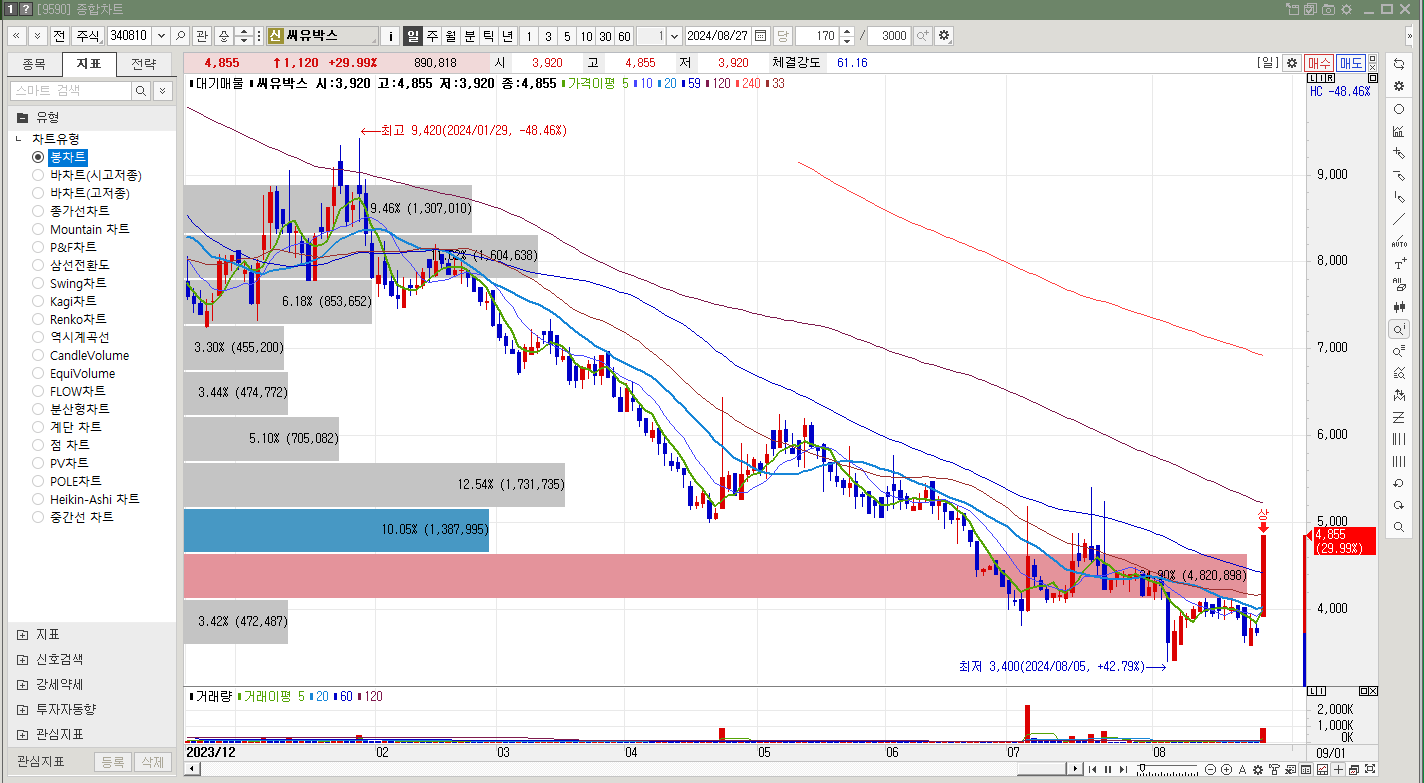Click the price bar settings gear next to [일]
Image resolution: width=1424 pixels, height=783 pixels.
1292,62
